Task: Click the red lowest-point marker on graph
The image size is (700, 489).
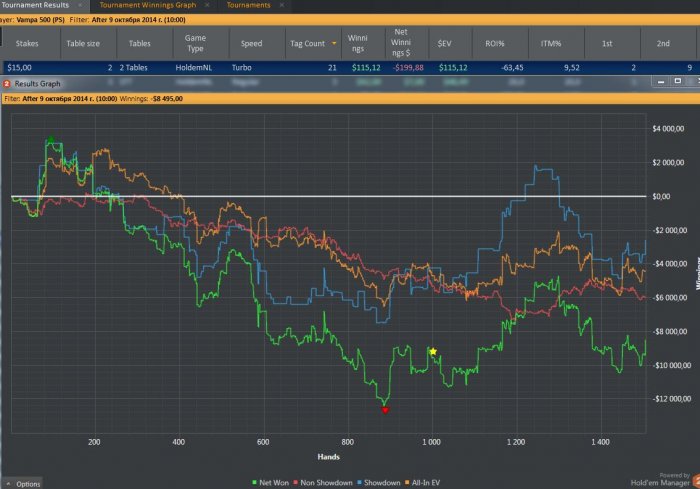Action: 385,410
